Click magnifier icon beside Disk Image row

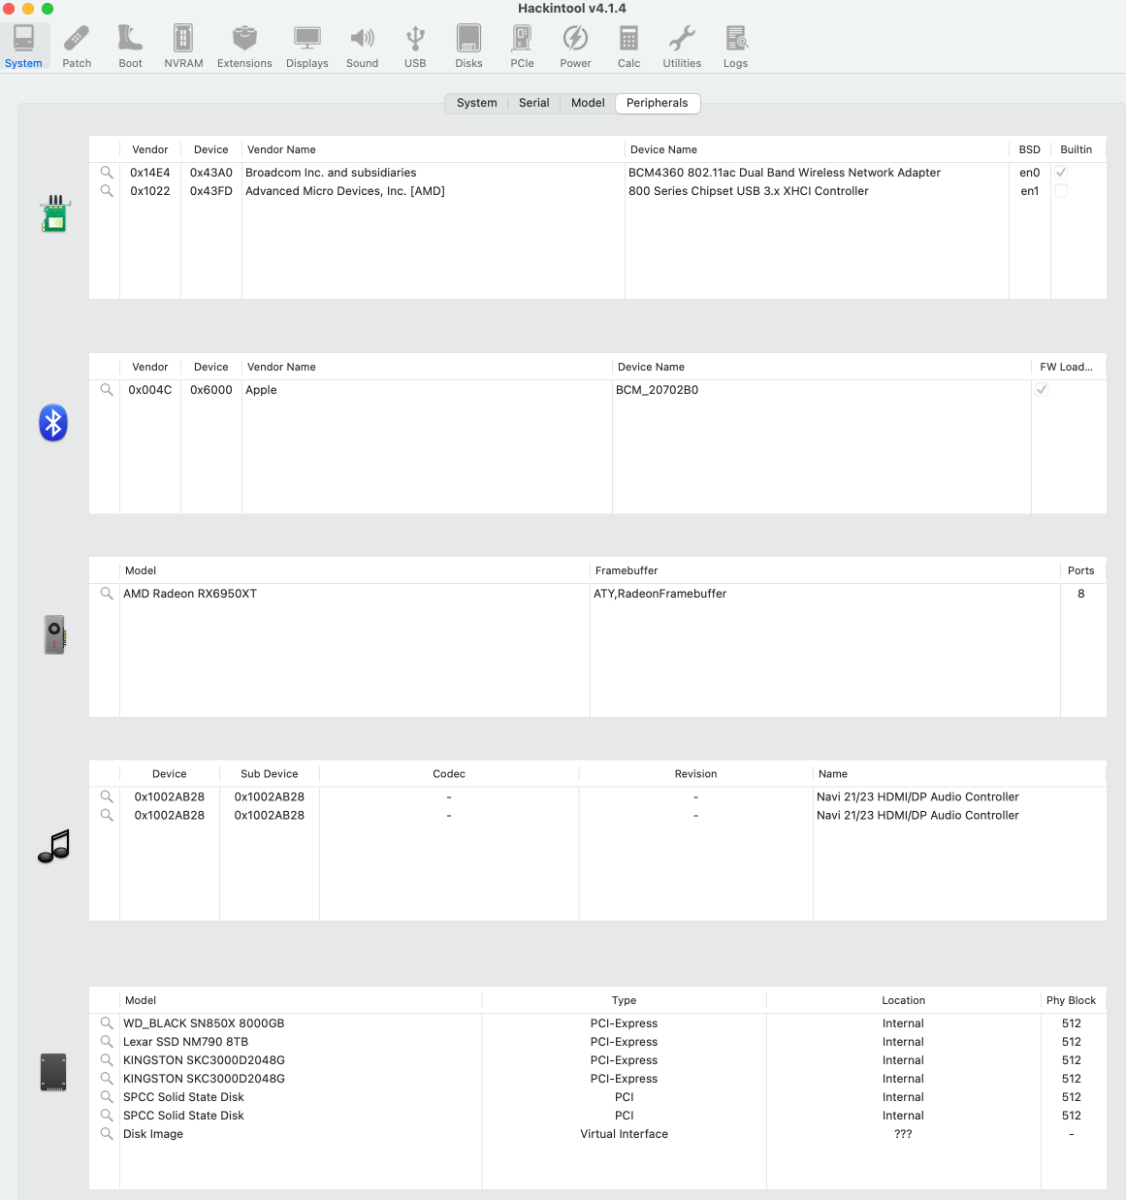coord(106,1133)
